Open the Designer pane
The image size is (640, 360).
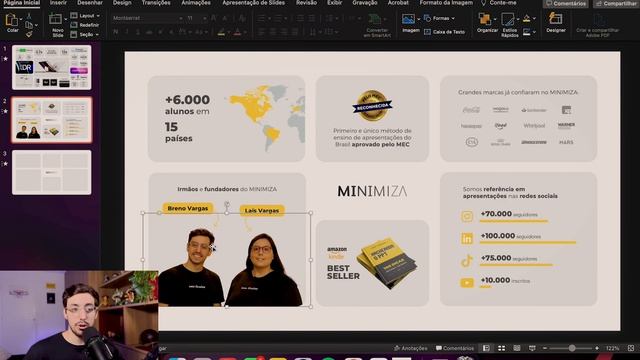[556, 22]
